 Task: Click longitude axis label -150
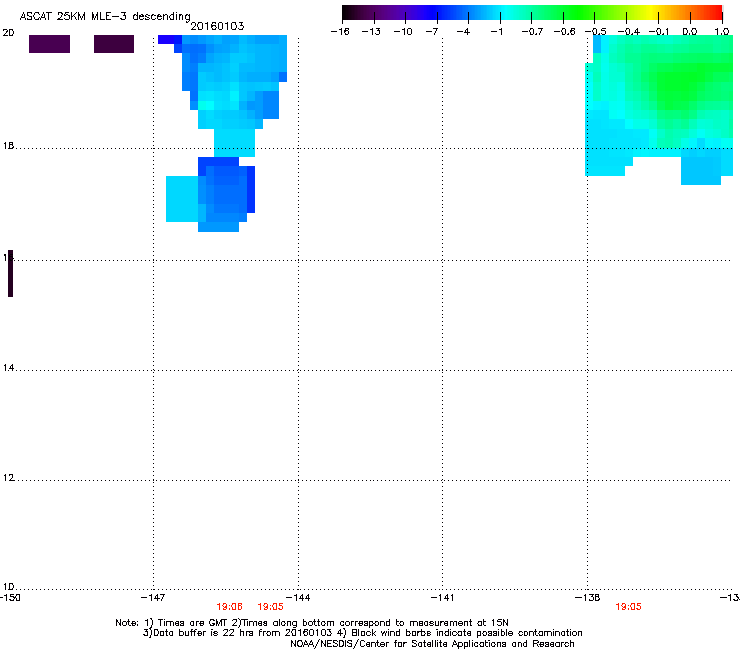tap(10, 598)
